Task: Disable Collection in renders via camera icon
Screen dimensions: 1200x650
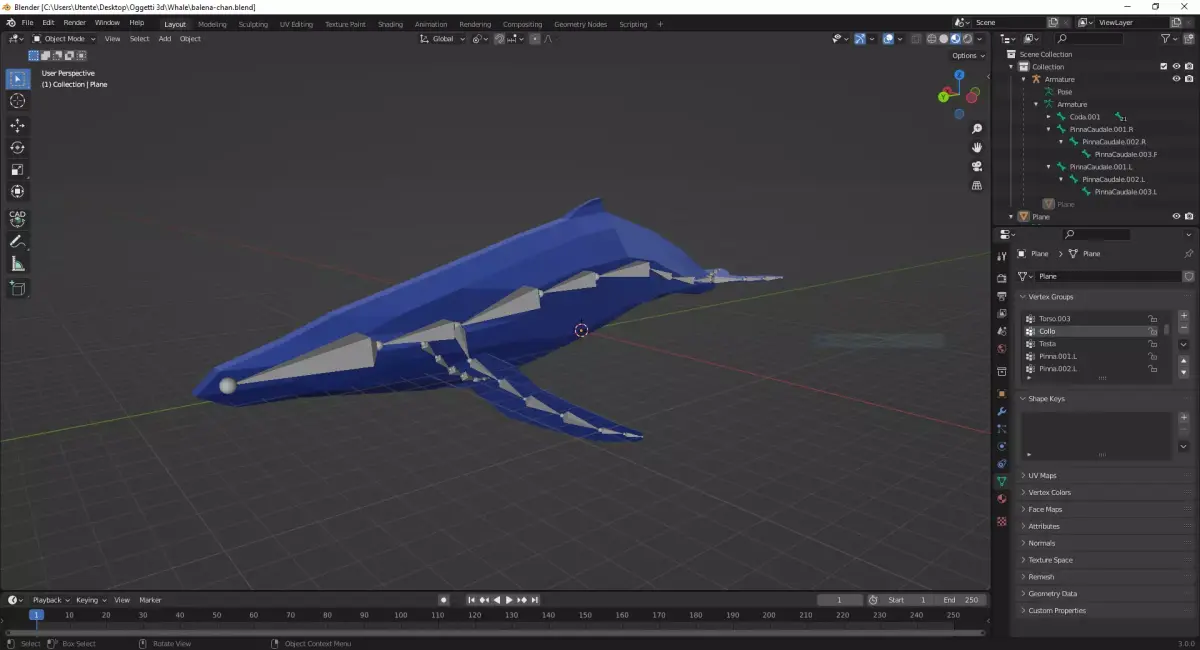Action: click(x=1188, y=67)
